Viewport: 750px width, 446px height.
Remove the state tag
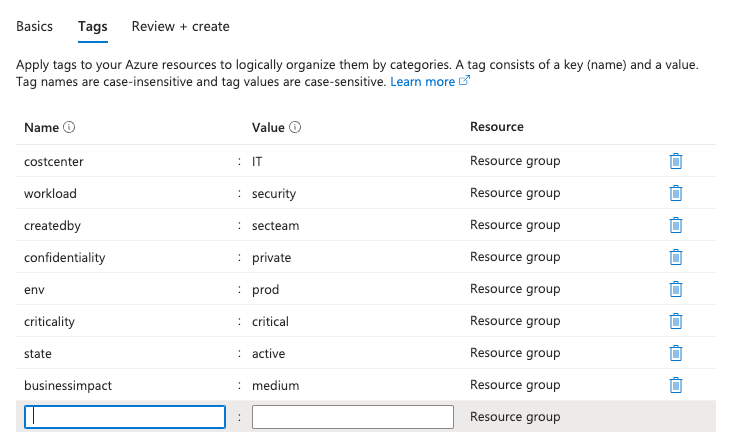pyautogui.click(x=676, y=353)
